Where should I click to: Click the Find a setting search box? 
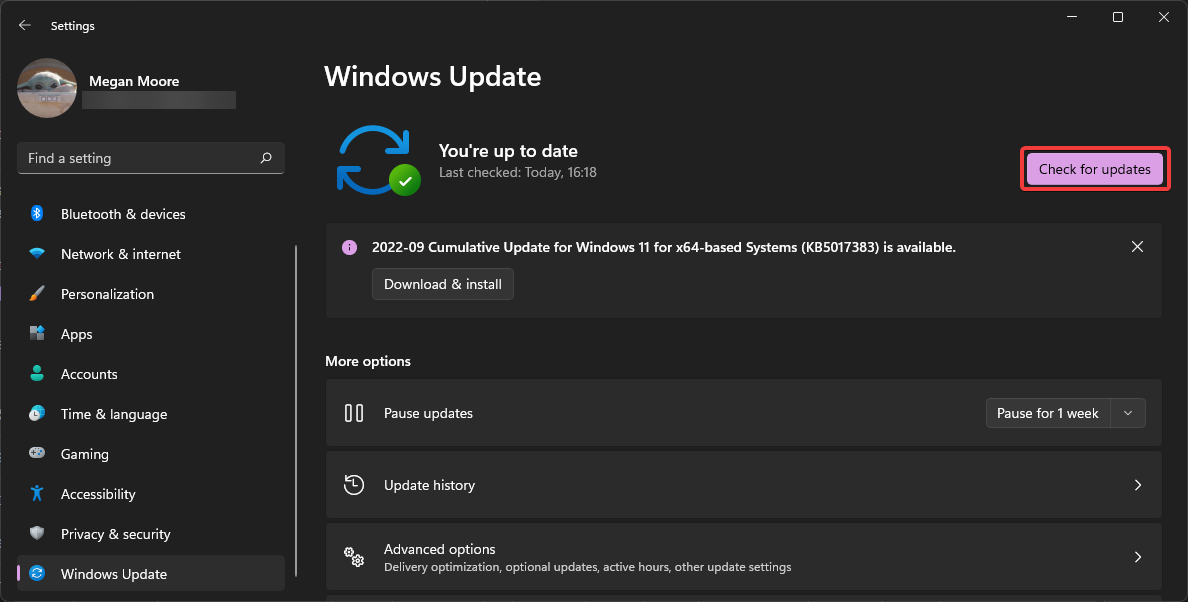point(140,158)
